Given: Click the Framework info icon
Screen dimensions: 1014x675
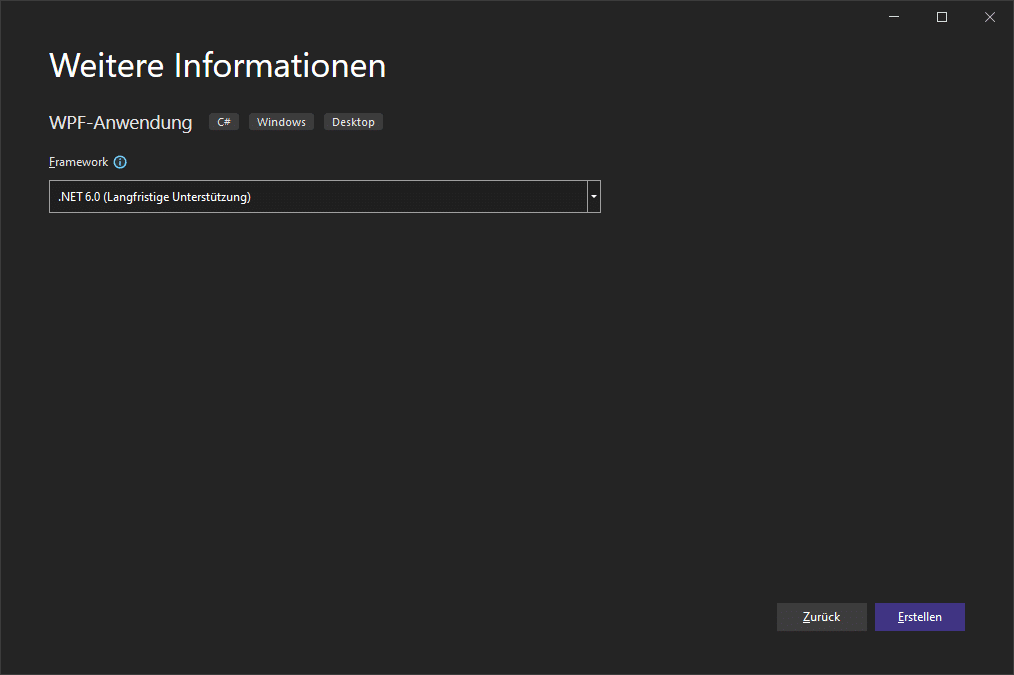Looking at the screenshot, I should [x=120, y=162].
